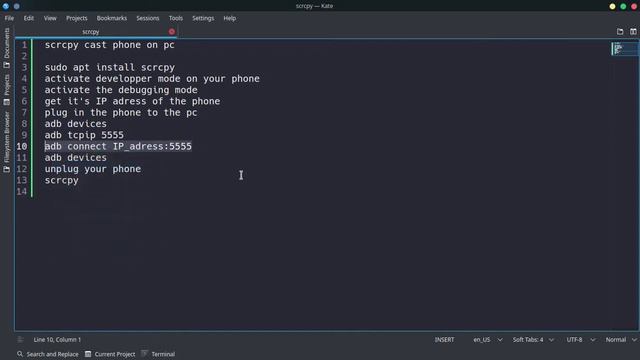Toggle the INSERT mode indicator
640x360 pixels.
444,340
